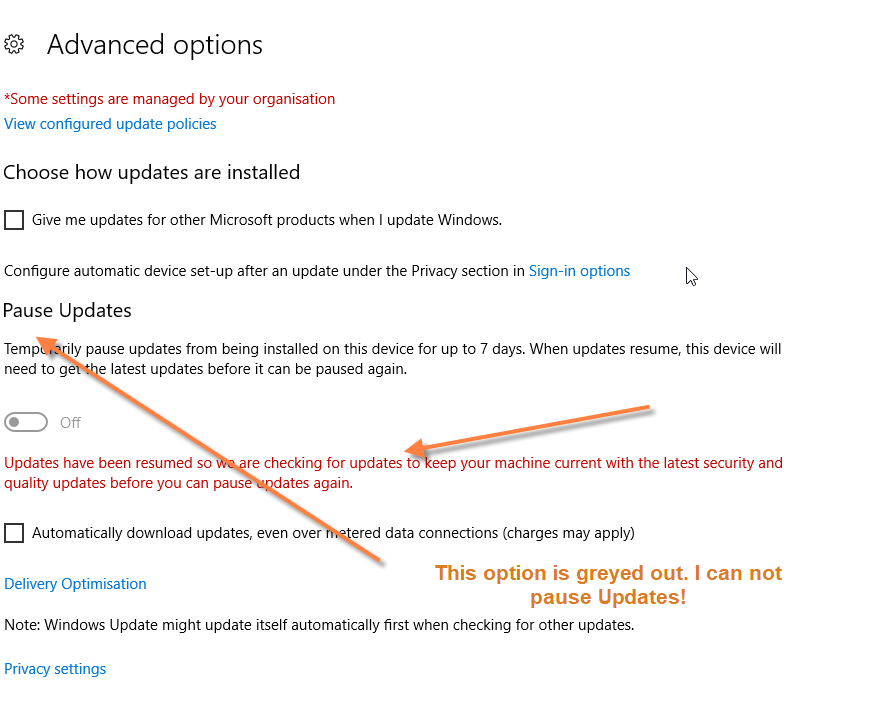Click the 'Give me updates for other Microsoft products' label
The width and height of the screenshot is (895, 704).
point(267,220)
